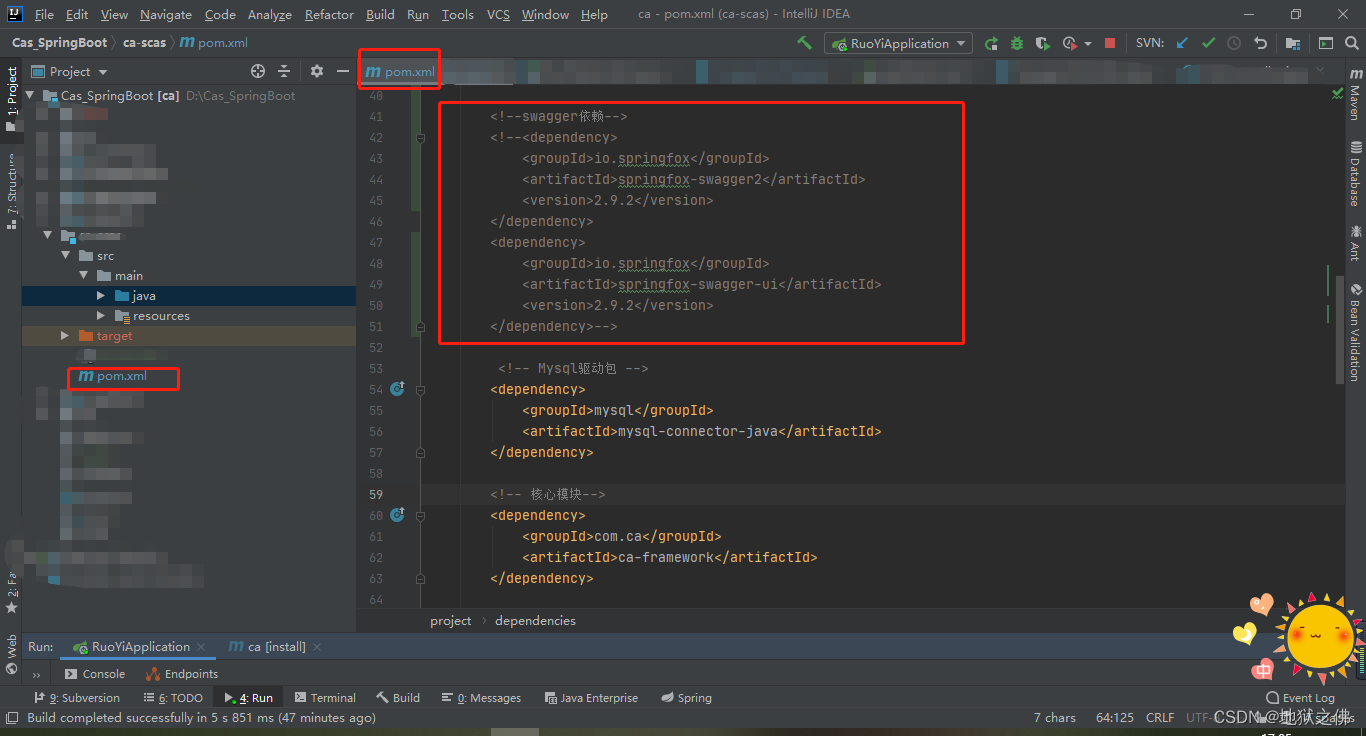Select pom.xml in the project tree
Image resolution: width=1366 pixels, height=736 pixels.
[122, 376]
